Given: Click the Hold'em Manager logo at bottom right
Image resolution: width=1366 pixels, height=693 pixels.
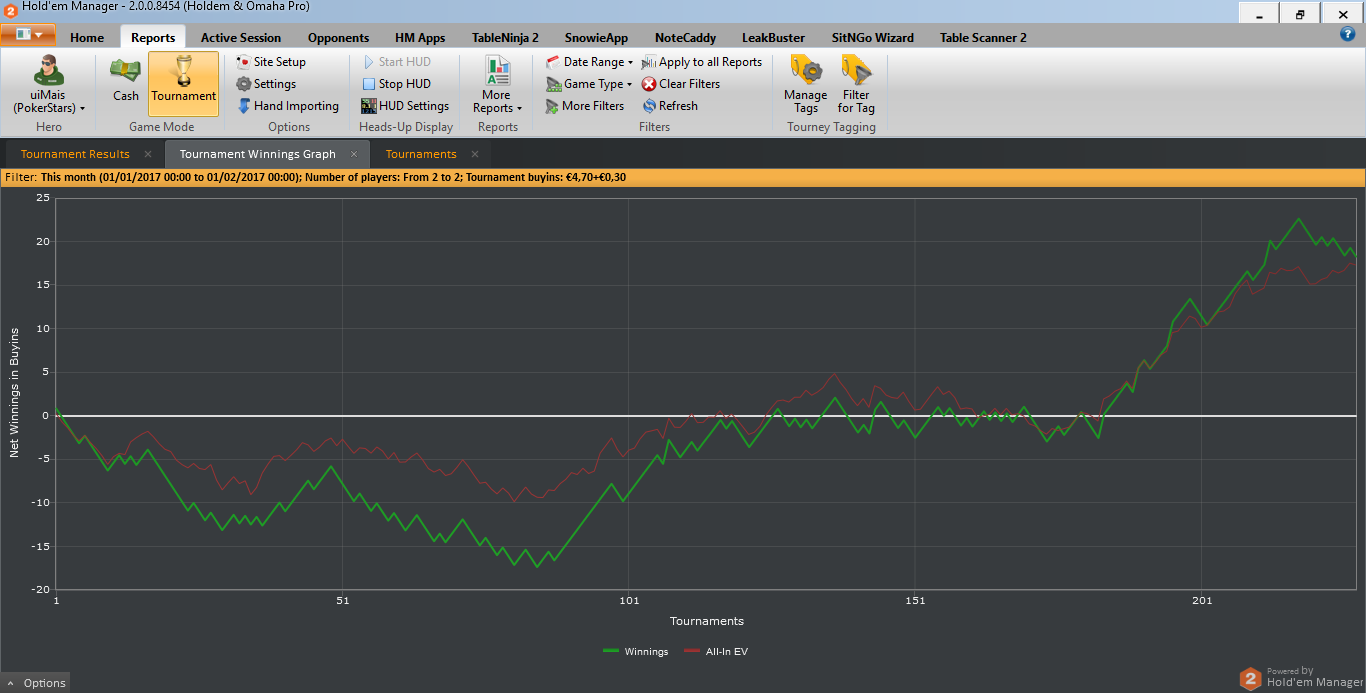Looking at the screenshot, I should [x=1300, y=678].
